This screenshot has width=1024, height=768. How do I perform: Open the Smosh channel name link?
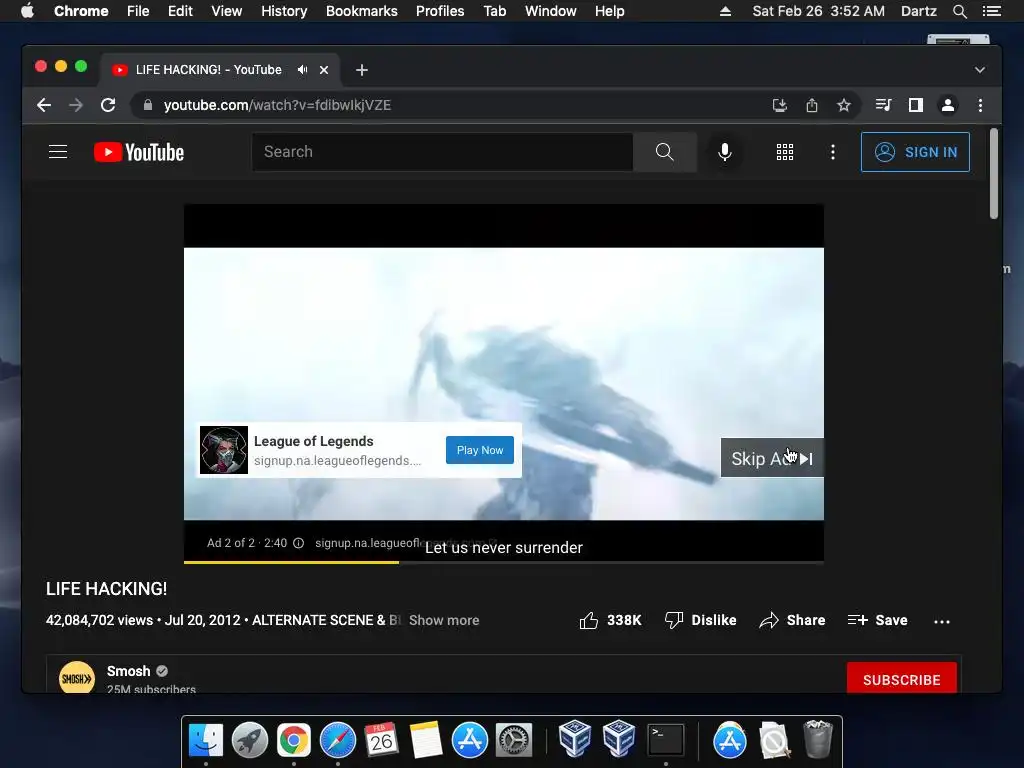click(x=129, y=671)
